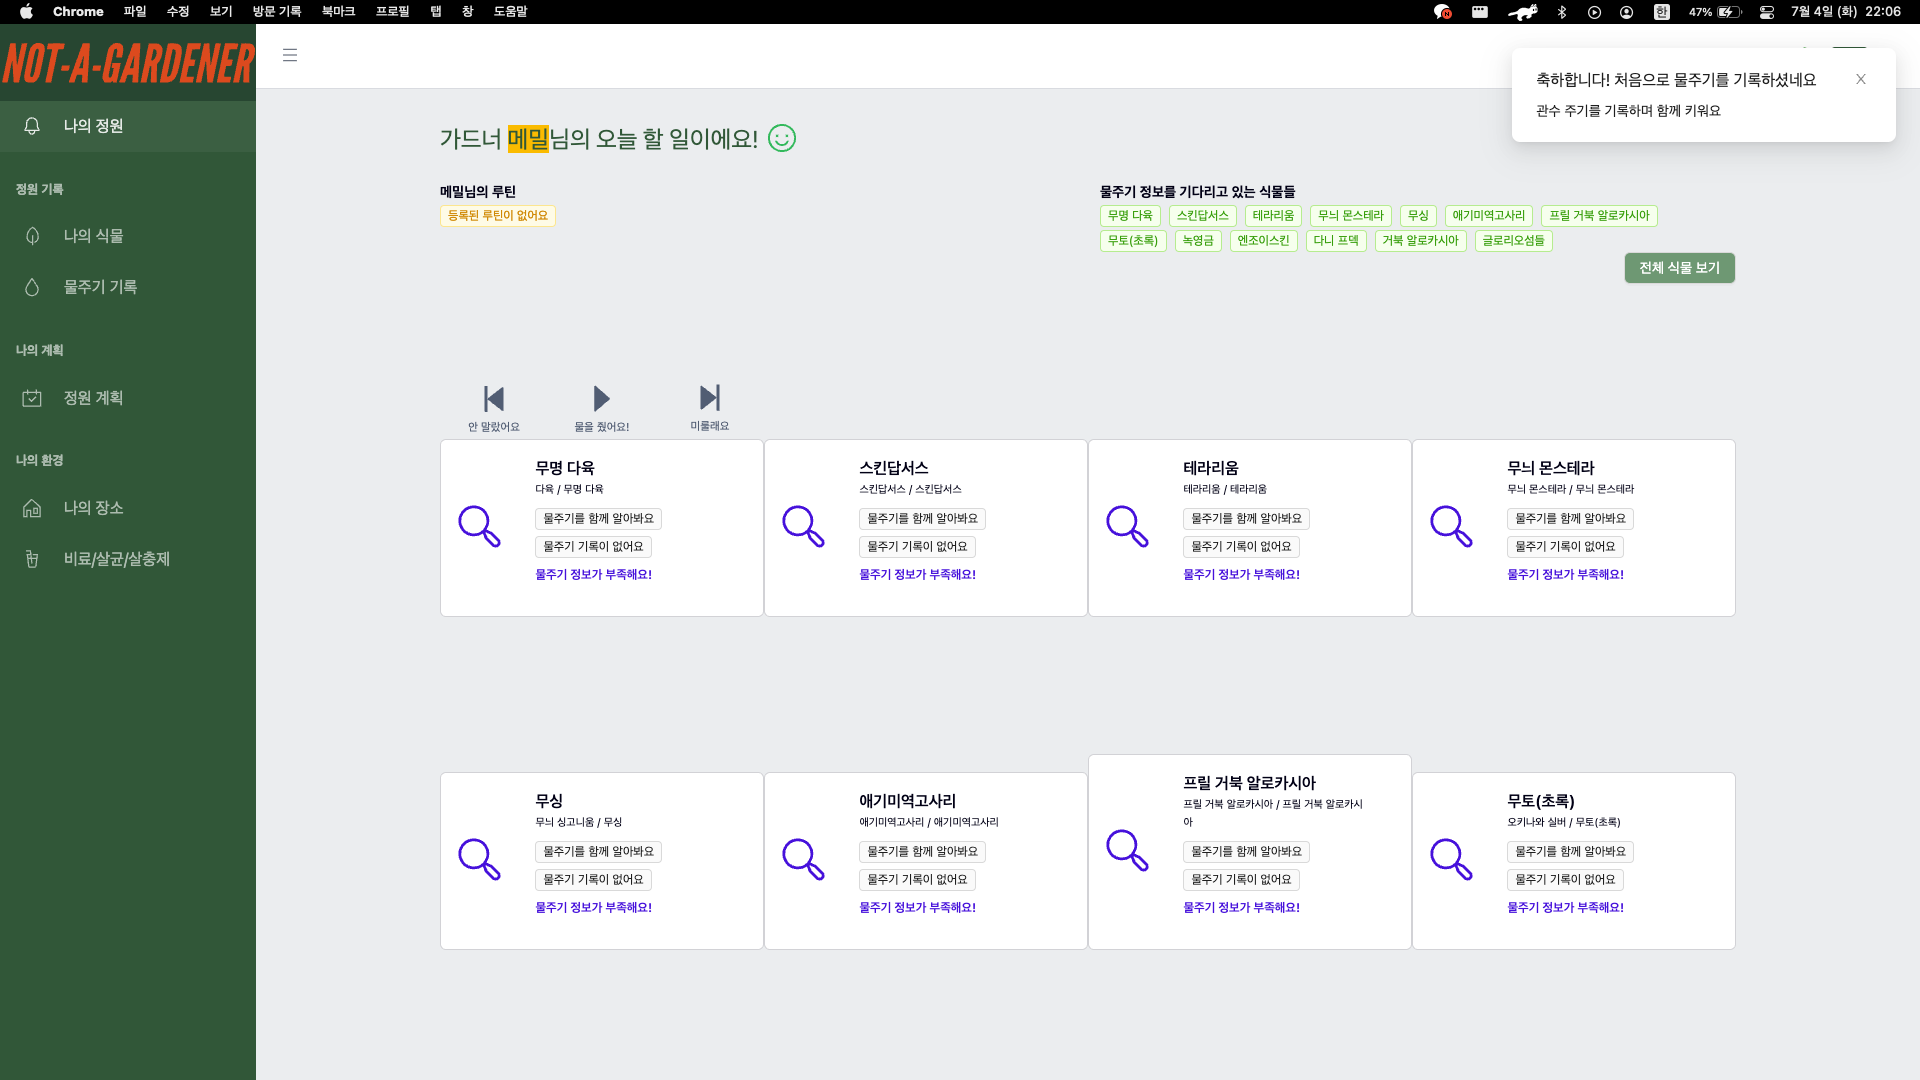
Task: Open the 무늬 몬스테라 card title
Action: click(1550, 468)
